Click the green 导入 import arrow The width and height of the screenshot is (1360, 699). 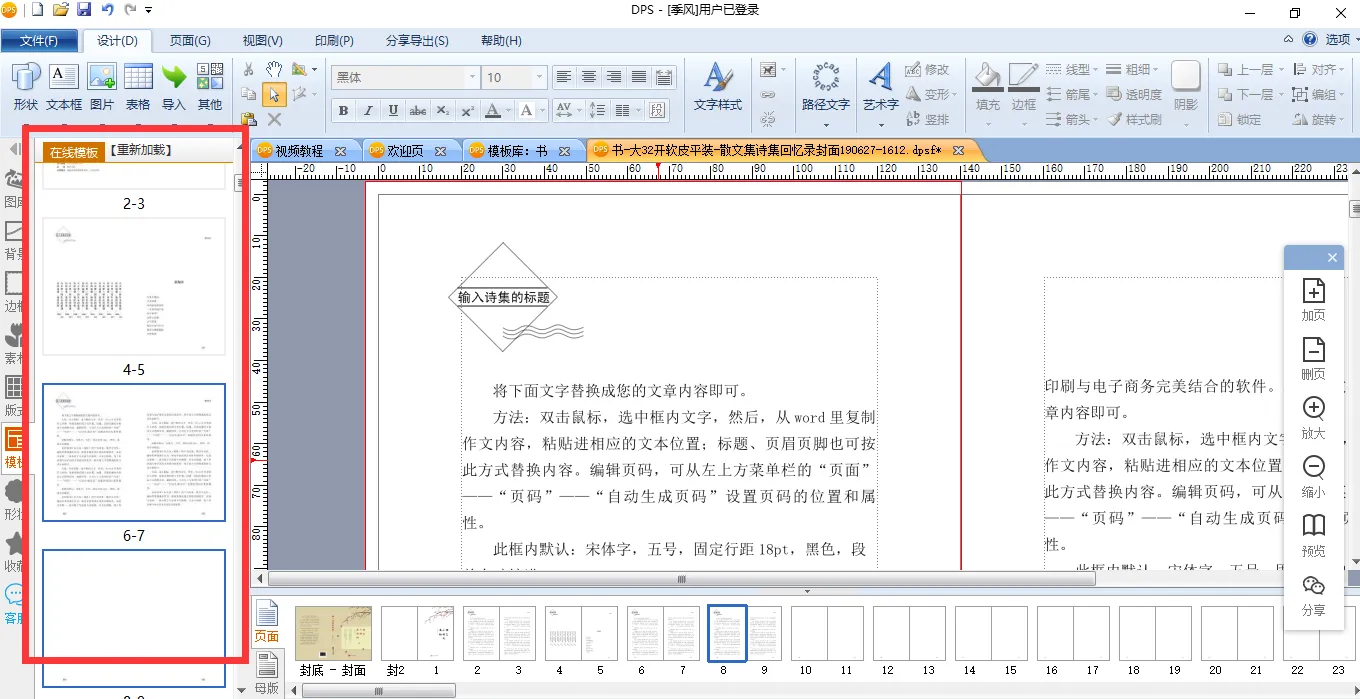[174, 86]
